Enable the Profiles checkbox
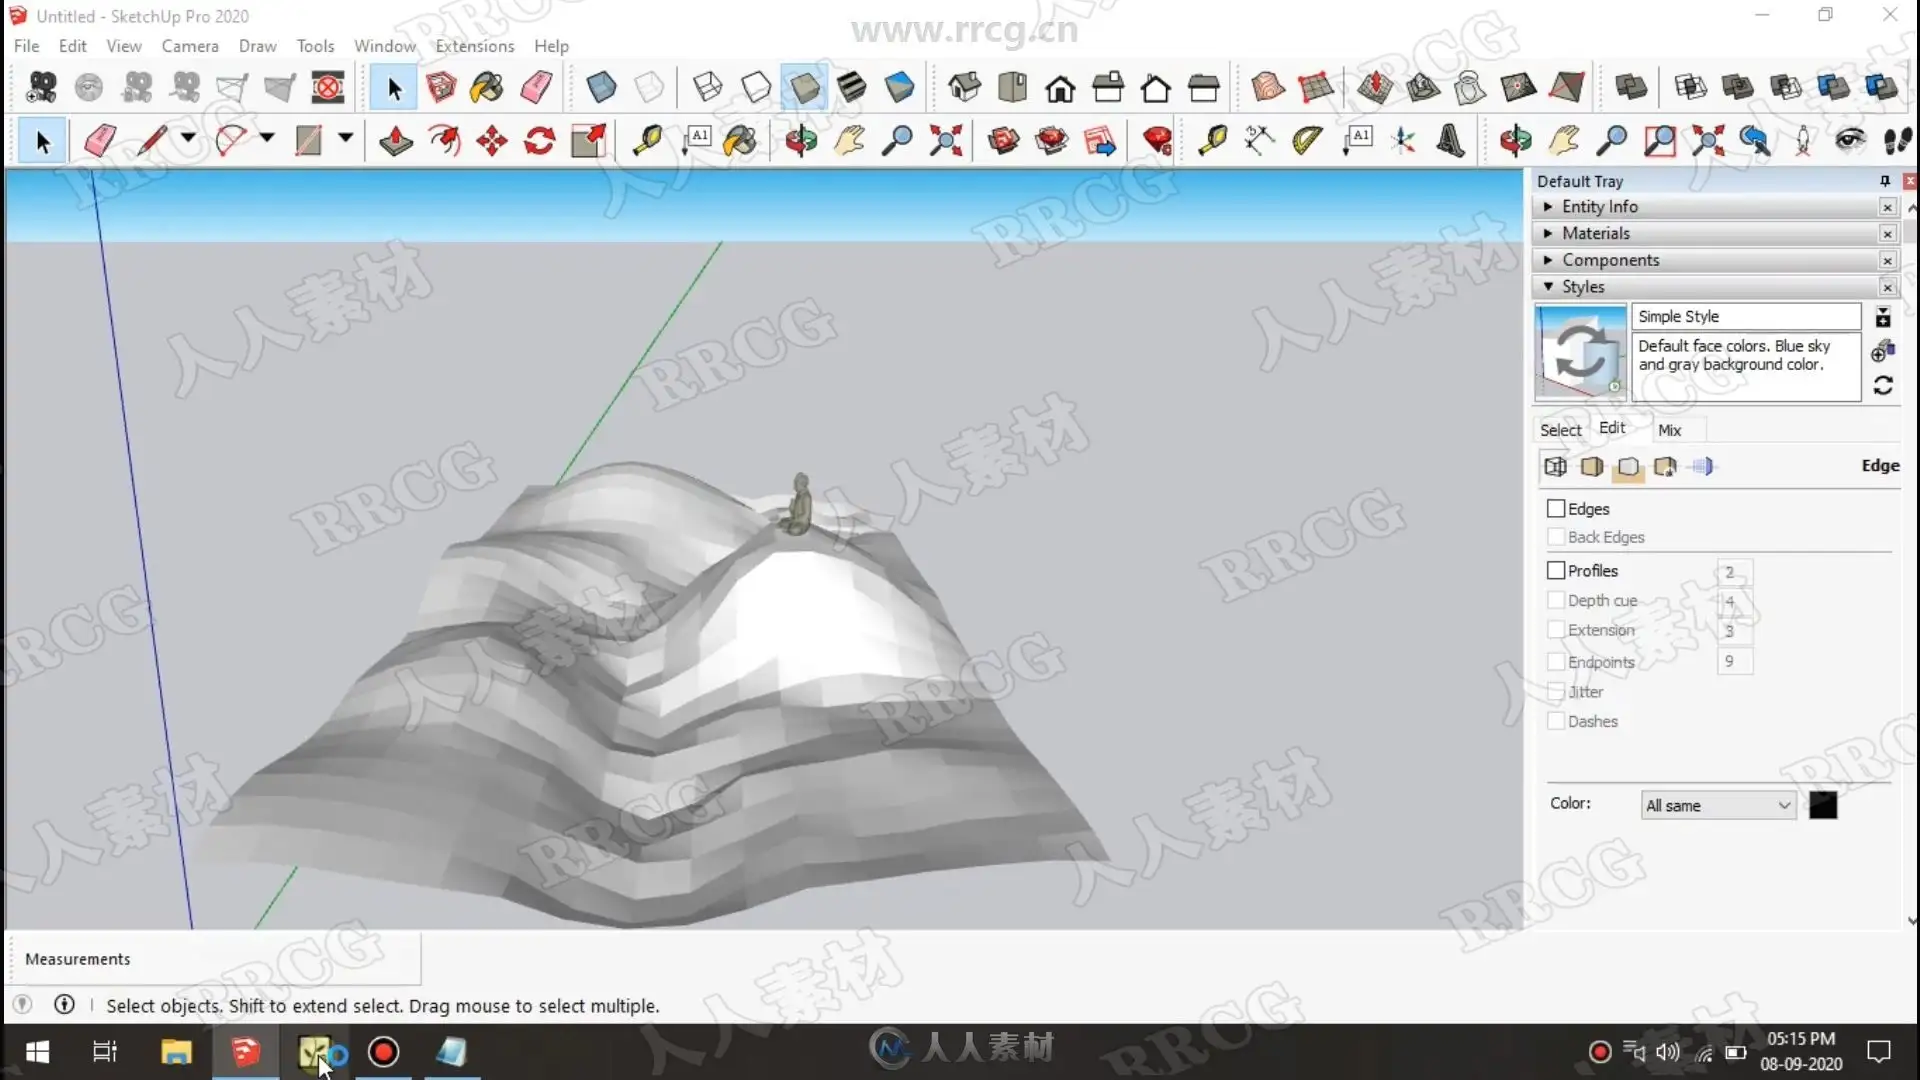1920x1080 pixels. (1556, 571)
